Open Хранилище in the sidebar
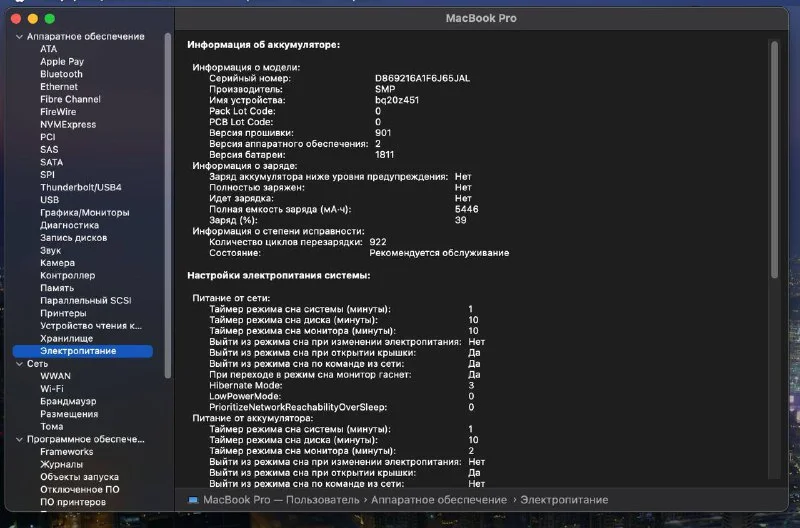This screenshot has width=800, height=528. click(x=67, y=338)
